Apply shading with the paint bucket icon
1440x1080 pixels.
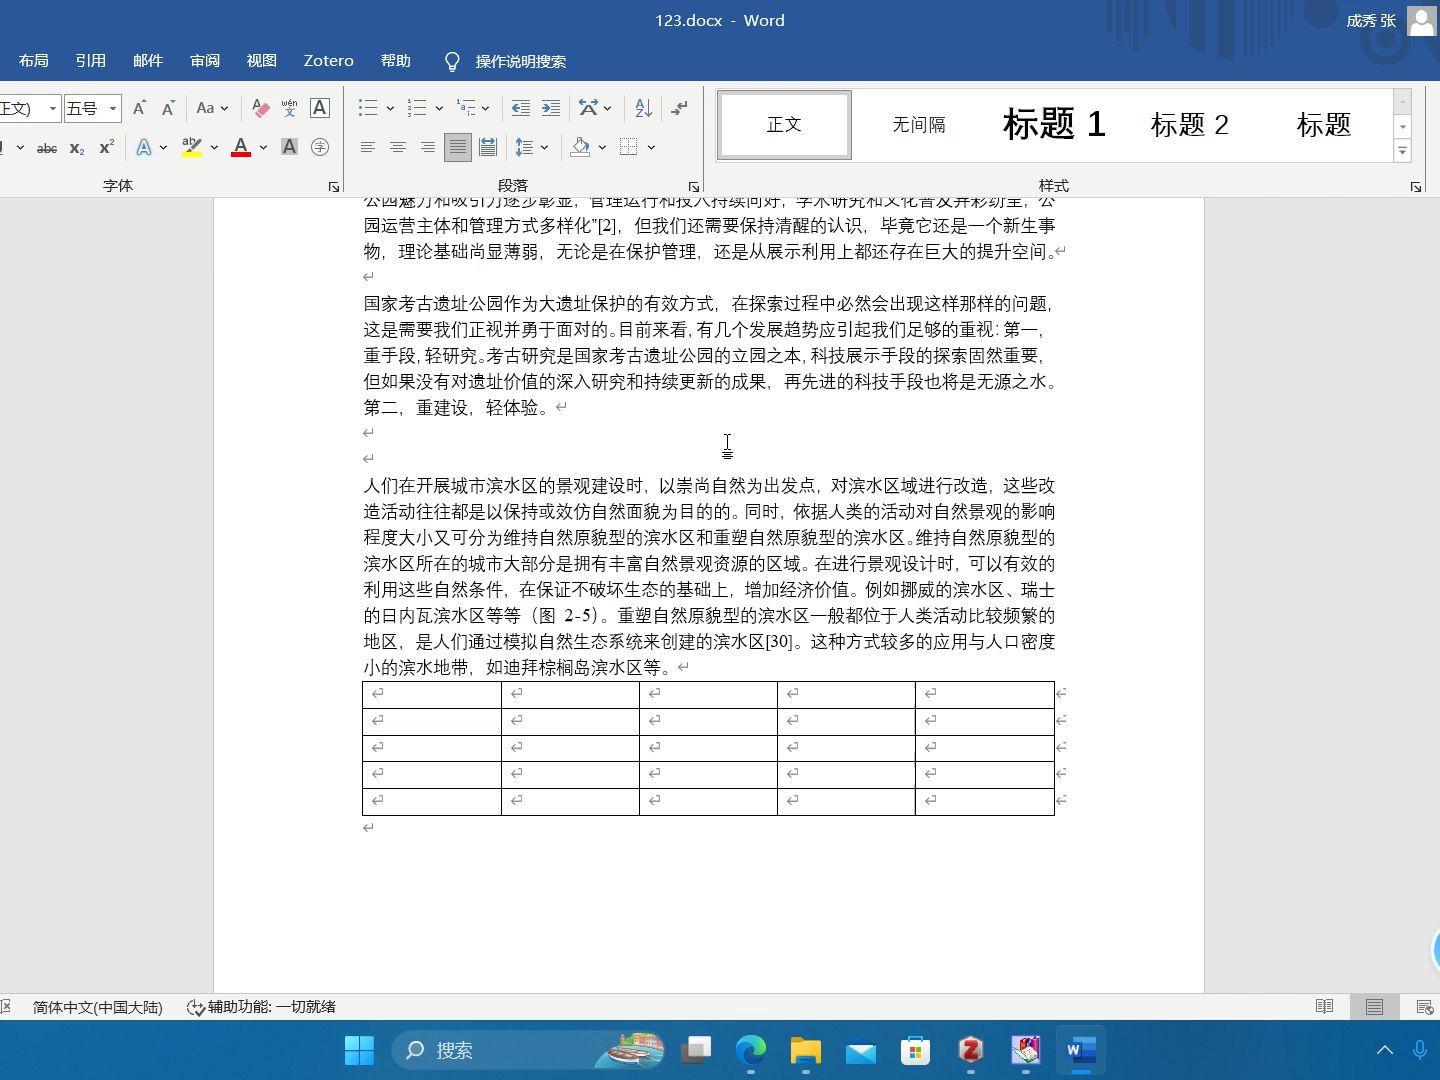(x=582, y=147)
